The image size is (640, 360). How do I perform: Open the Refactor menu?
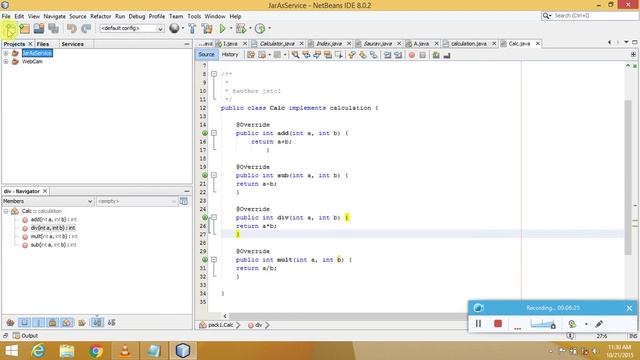pyautogui.click(x=100, y=16)
